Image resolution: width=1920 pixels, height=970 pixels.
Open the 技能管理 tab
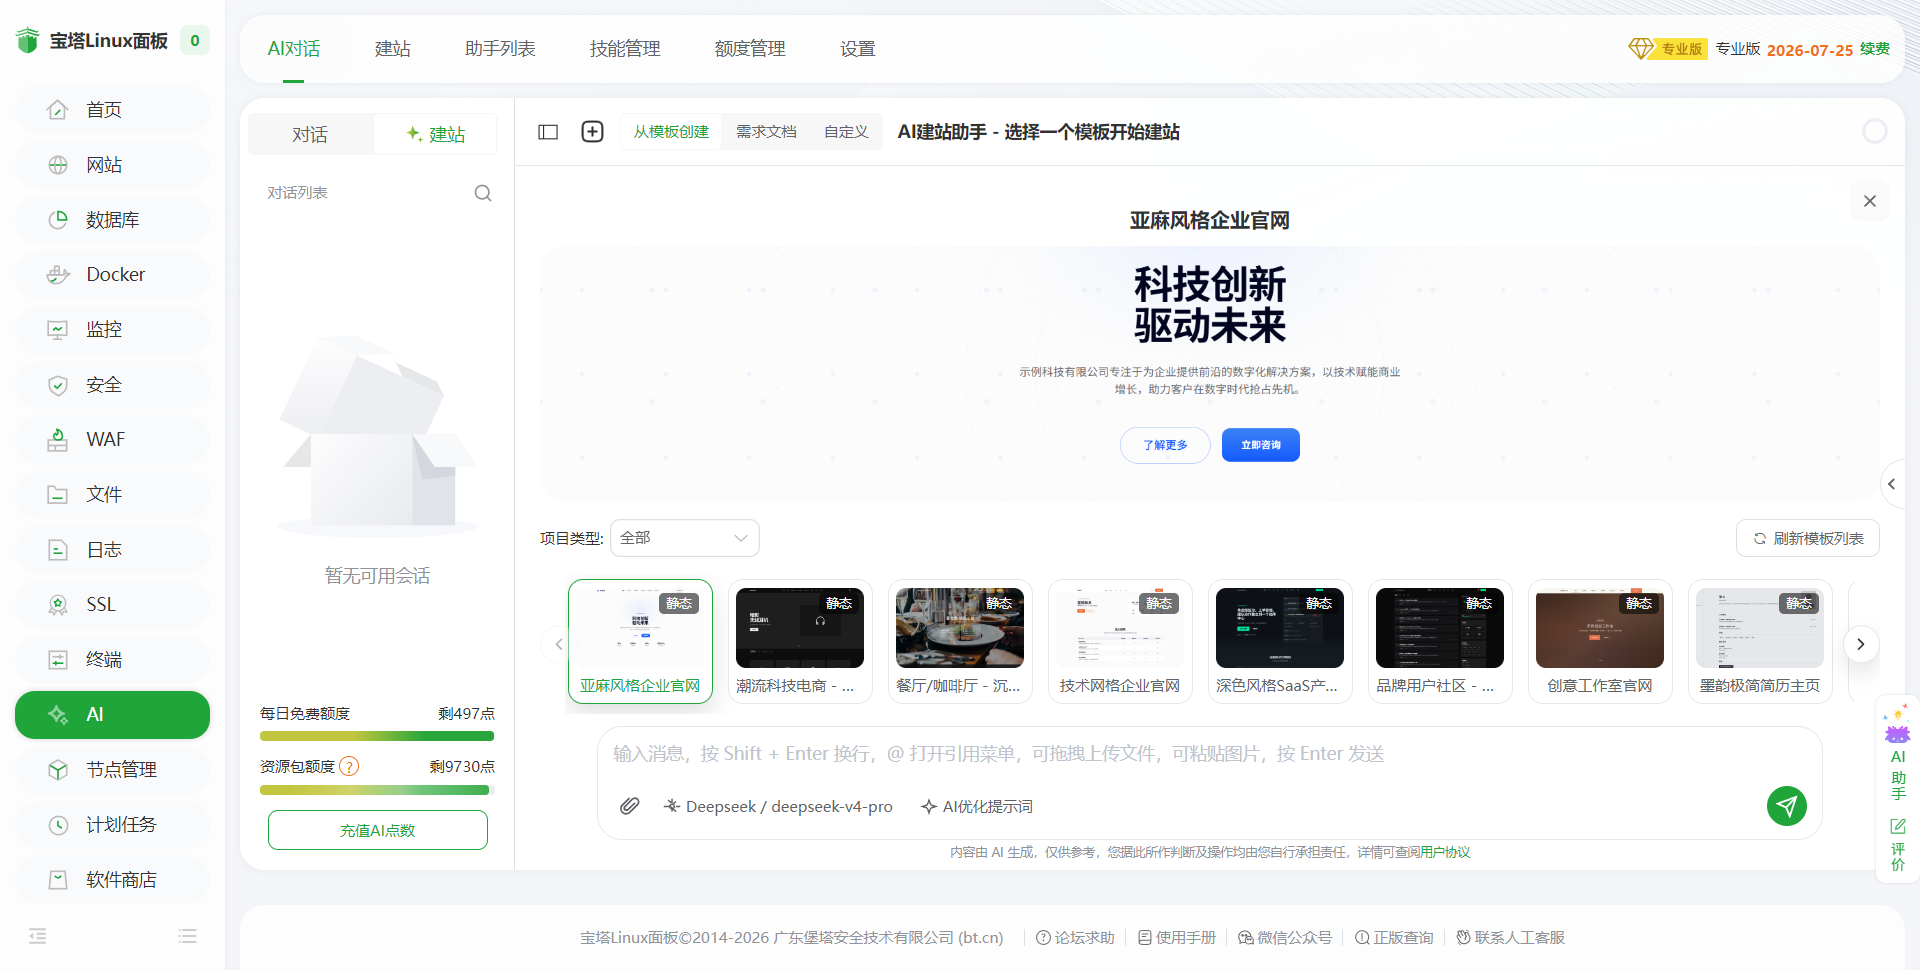coord(625,49)
